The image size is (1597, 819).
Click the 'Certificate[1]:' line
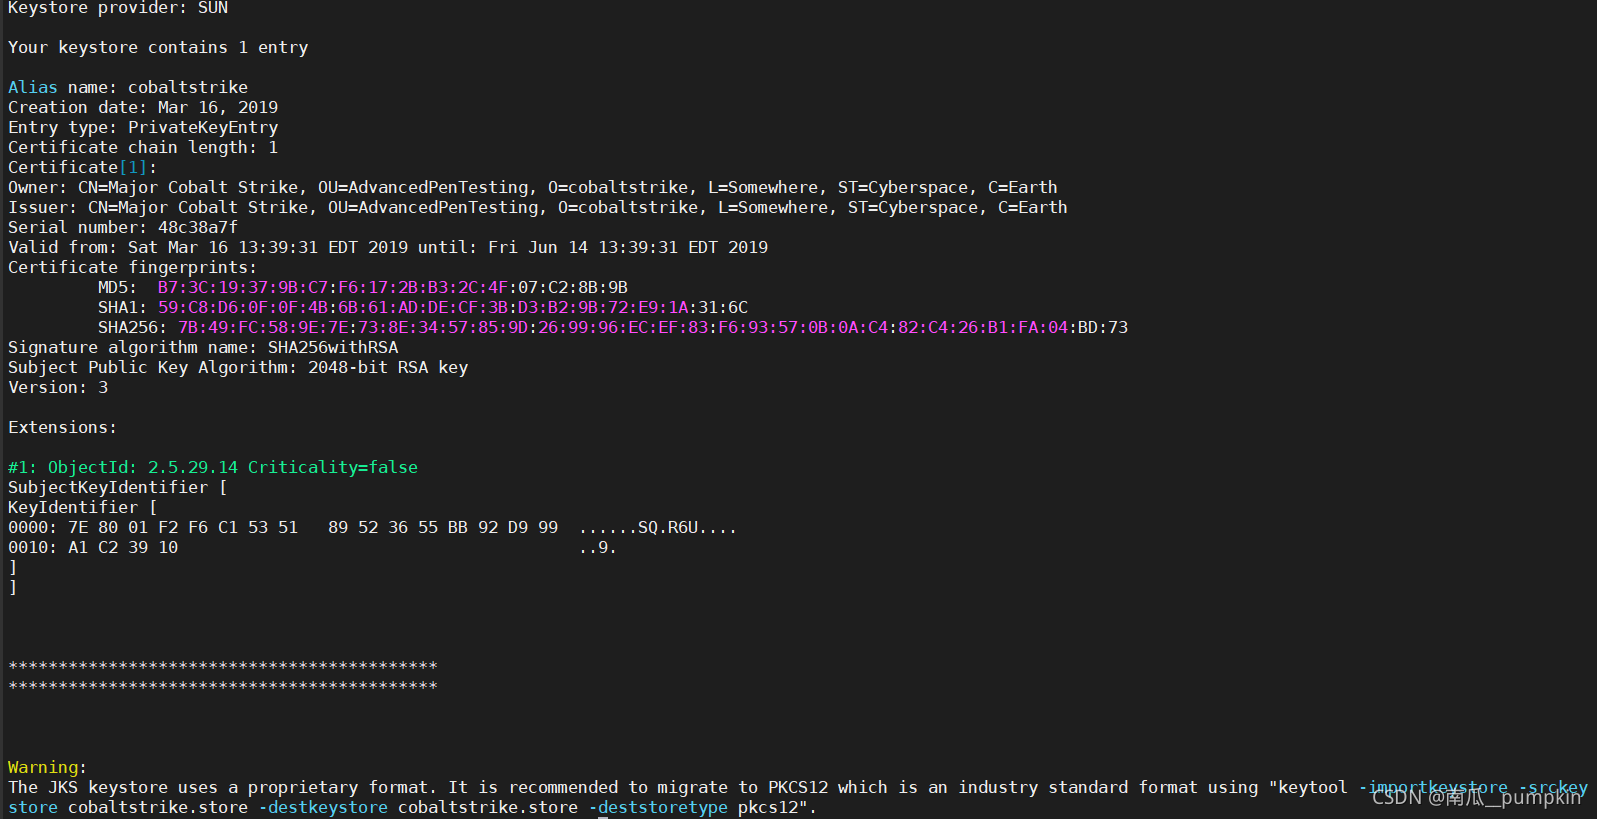tap(83, 168)
